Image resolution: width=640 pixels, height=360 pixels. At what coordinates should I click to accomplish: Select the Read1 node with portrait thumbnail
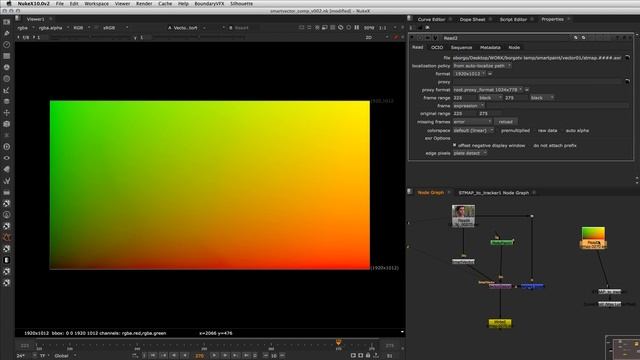click(463, 216)
